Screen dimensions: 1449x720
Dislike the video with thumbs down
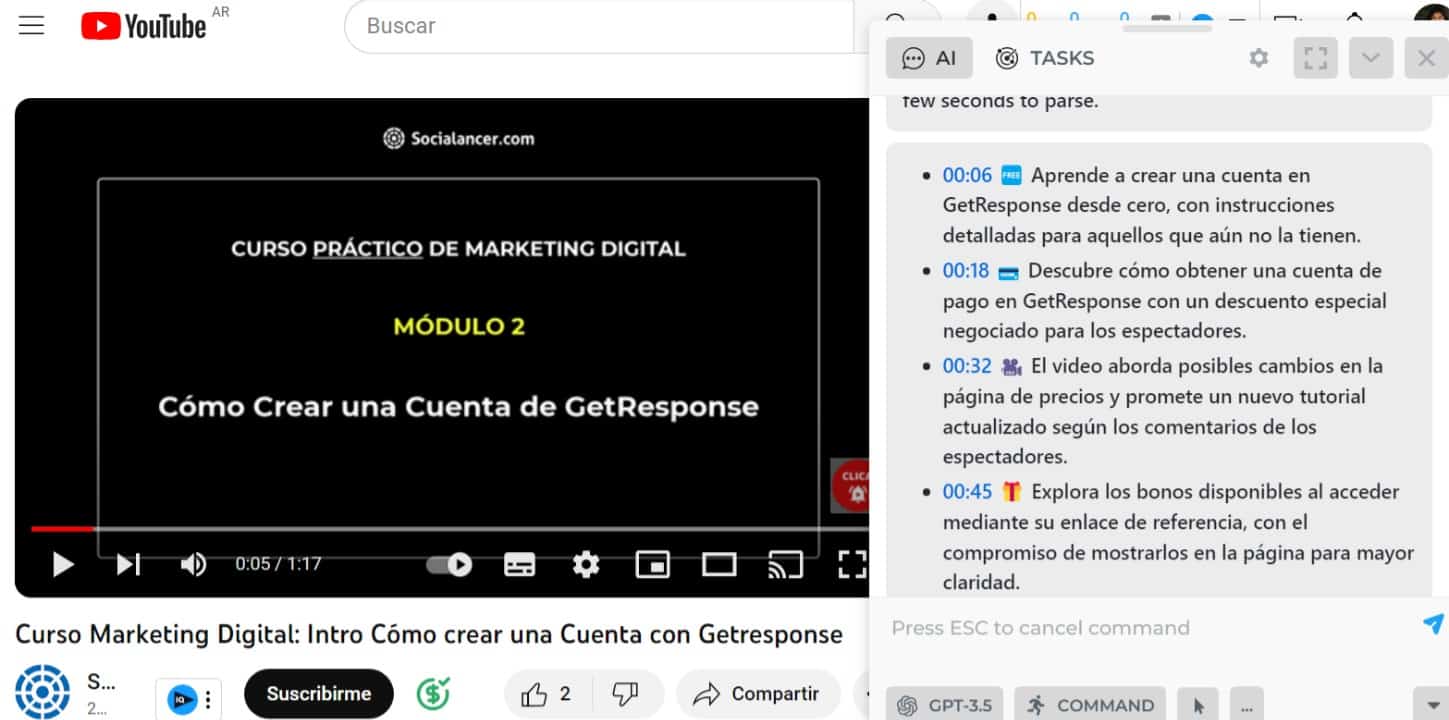626,694
